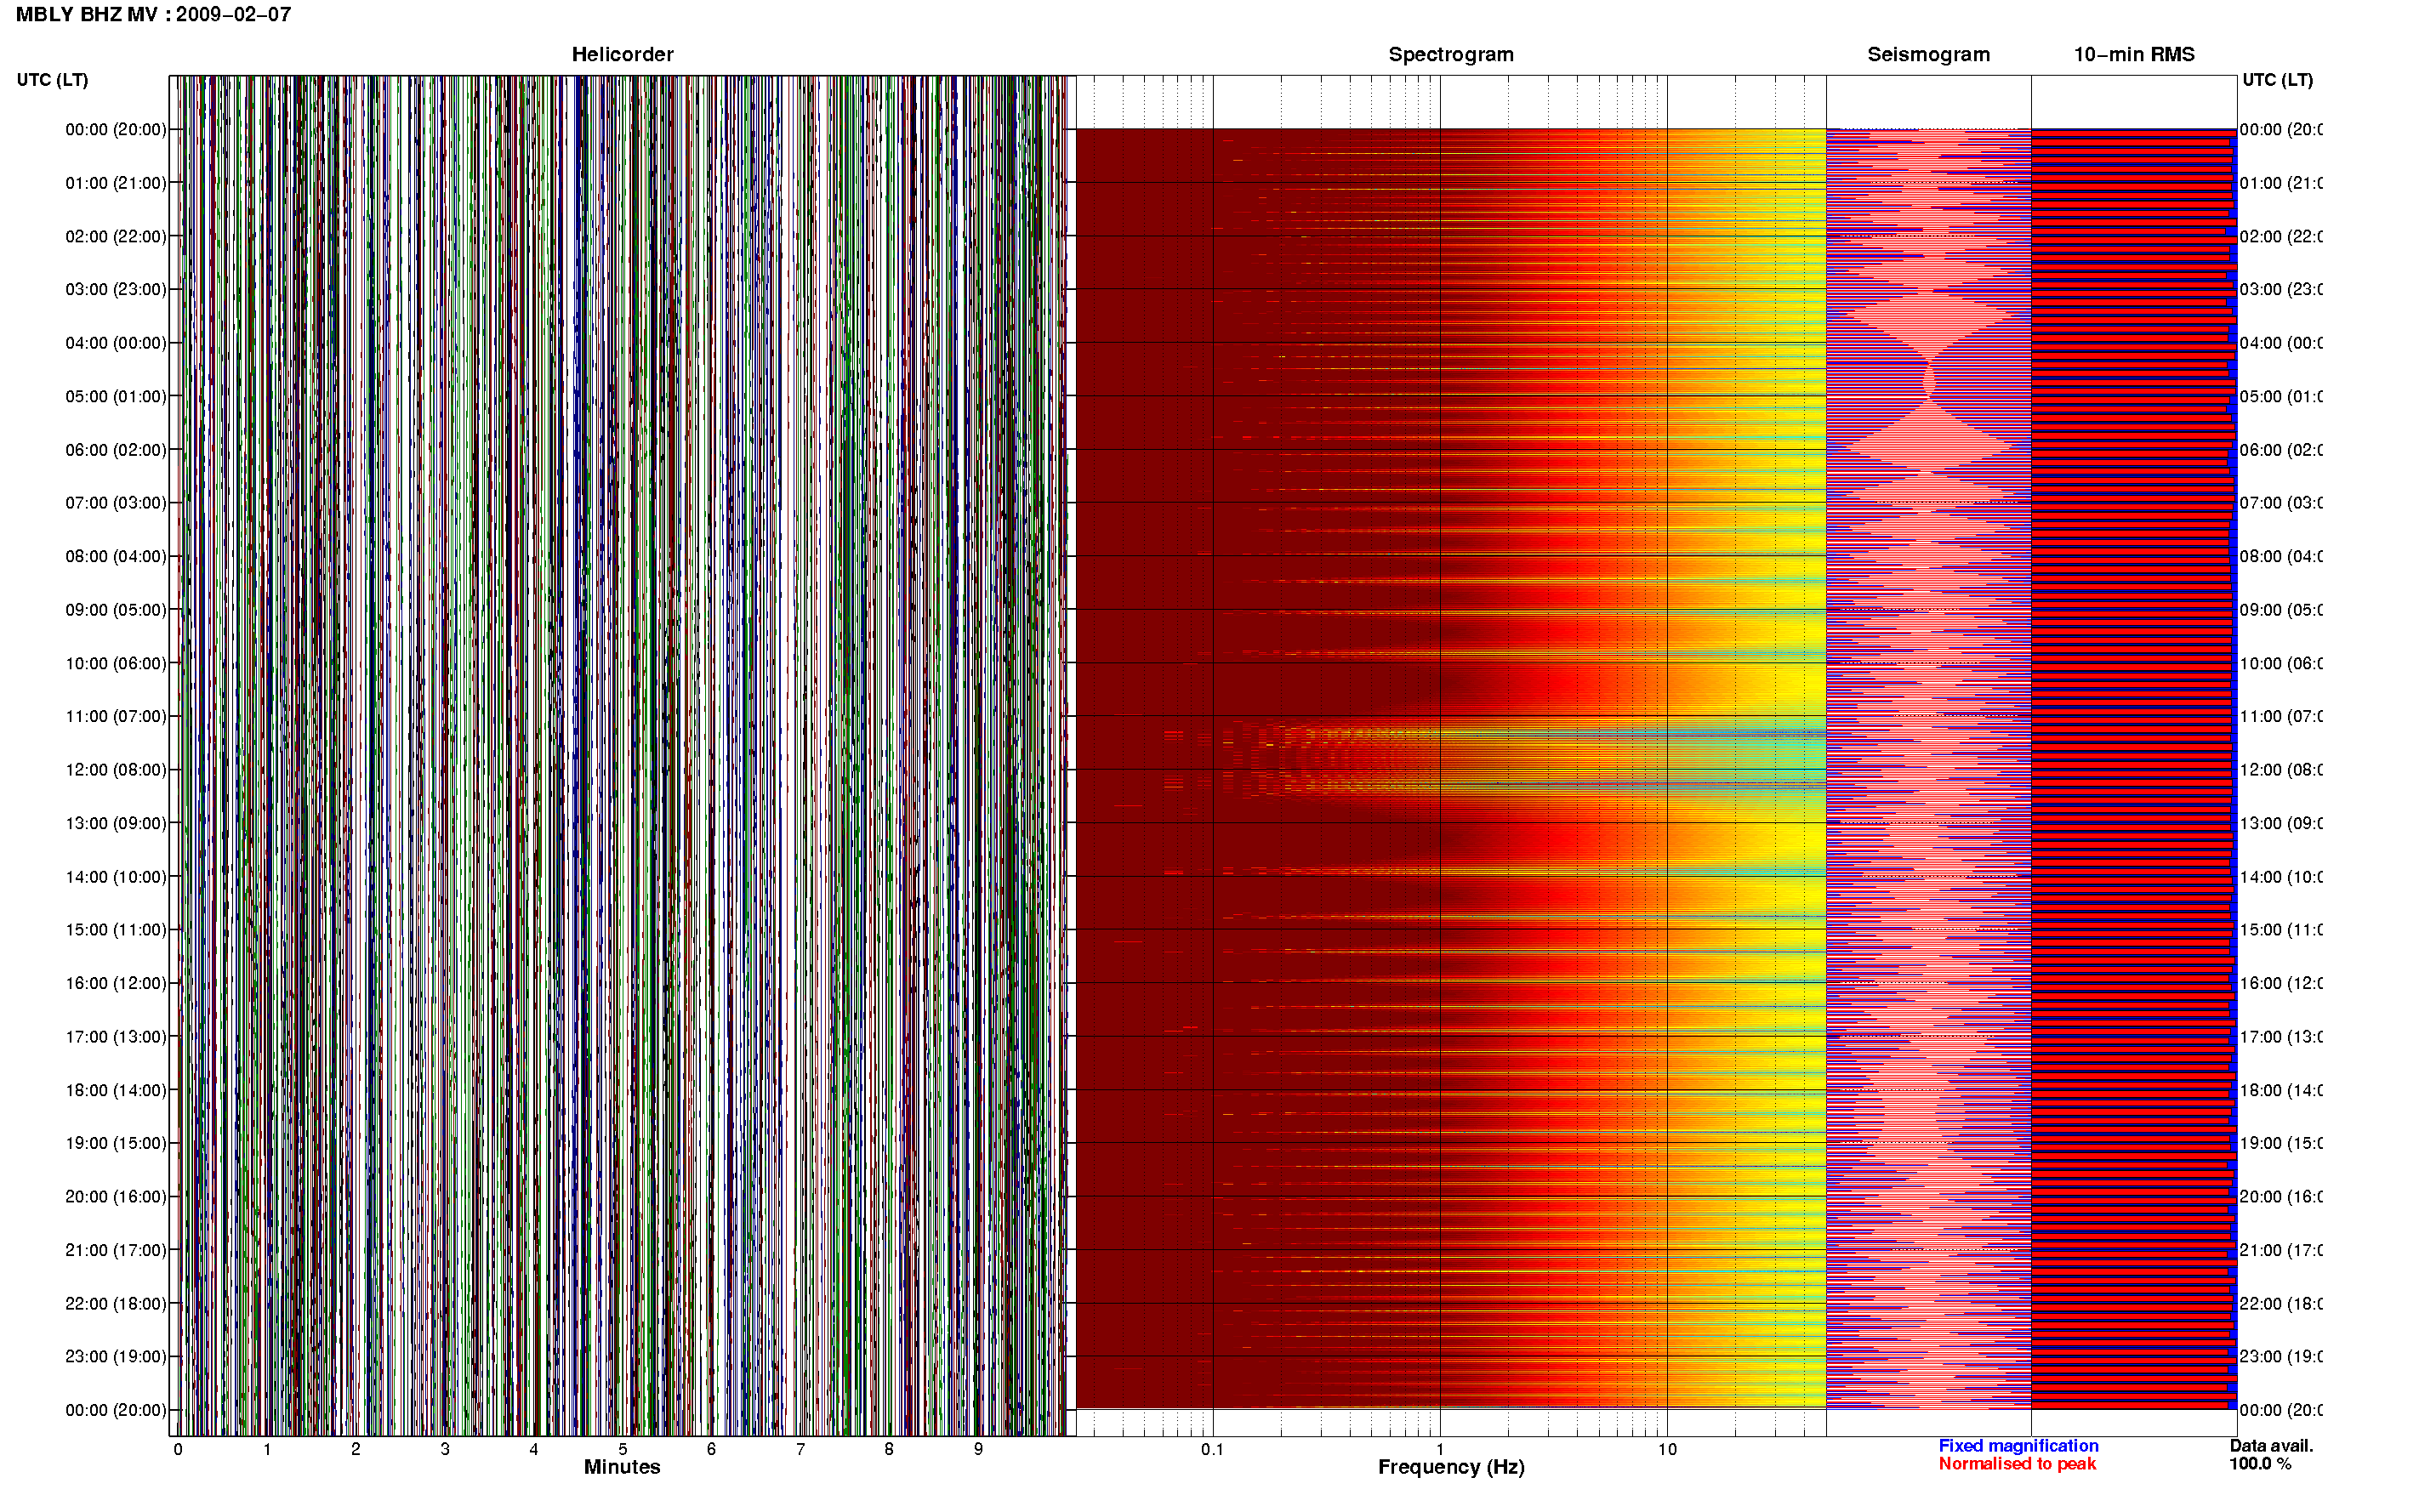This screenshot has width=2419, height=1512.
Task: Click the '15:00 (11:00)' left time label
Action: point(116,930)
